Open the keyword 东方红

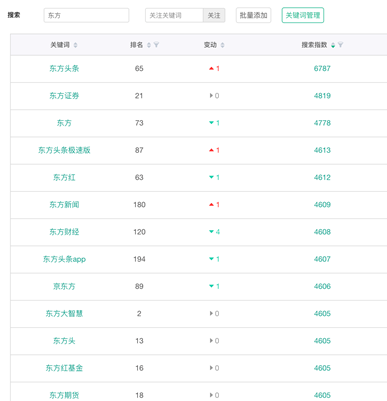pyautogui.click(x=64, y=178)
